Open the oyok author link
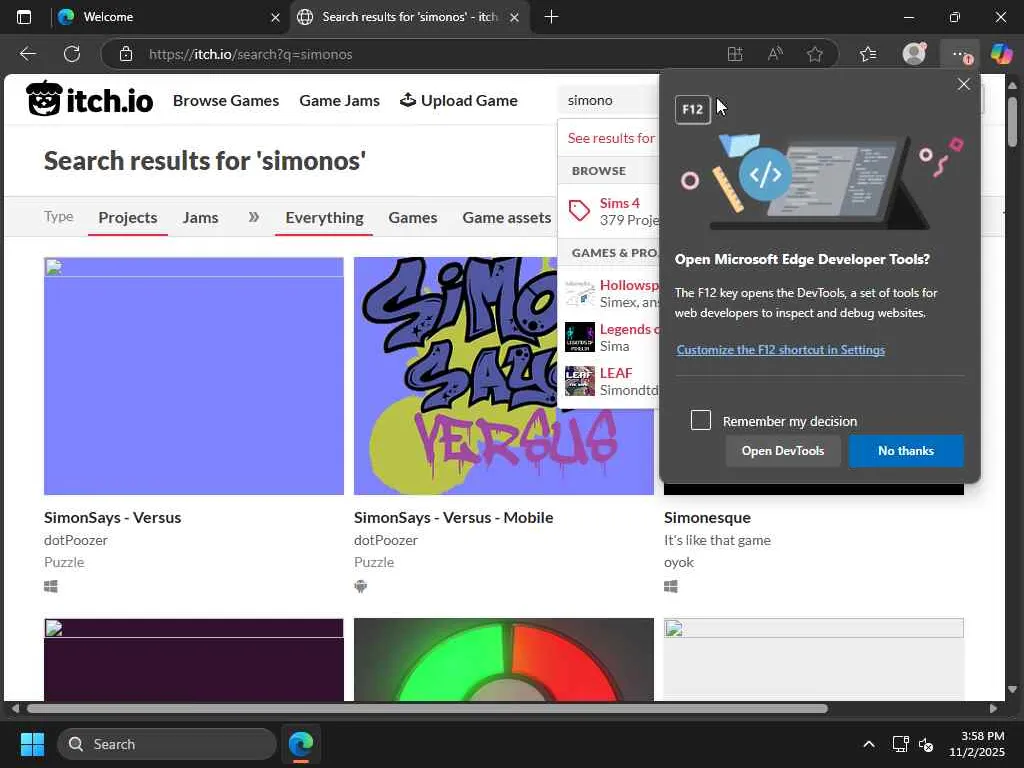This screenshot has width=1024, height=768. [679, 562]
